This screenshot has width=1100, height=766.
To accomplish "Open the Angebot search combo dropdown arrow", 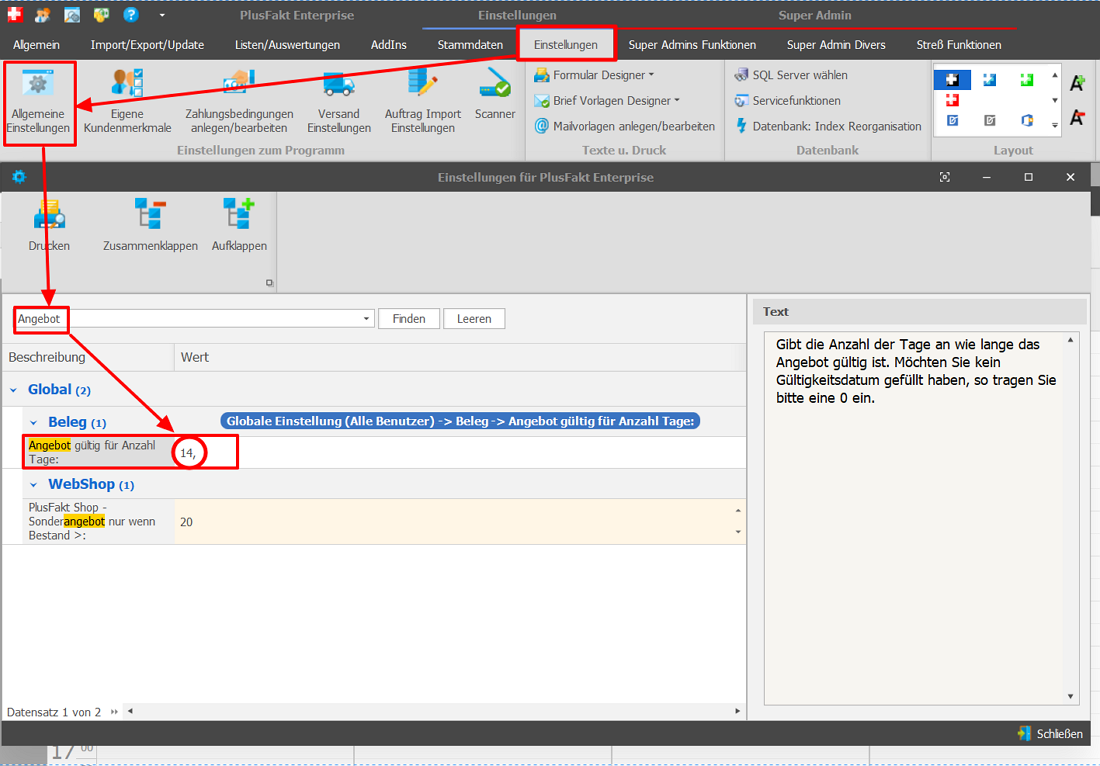I will [x=365, y=318].
